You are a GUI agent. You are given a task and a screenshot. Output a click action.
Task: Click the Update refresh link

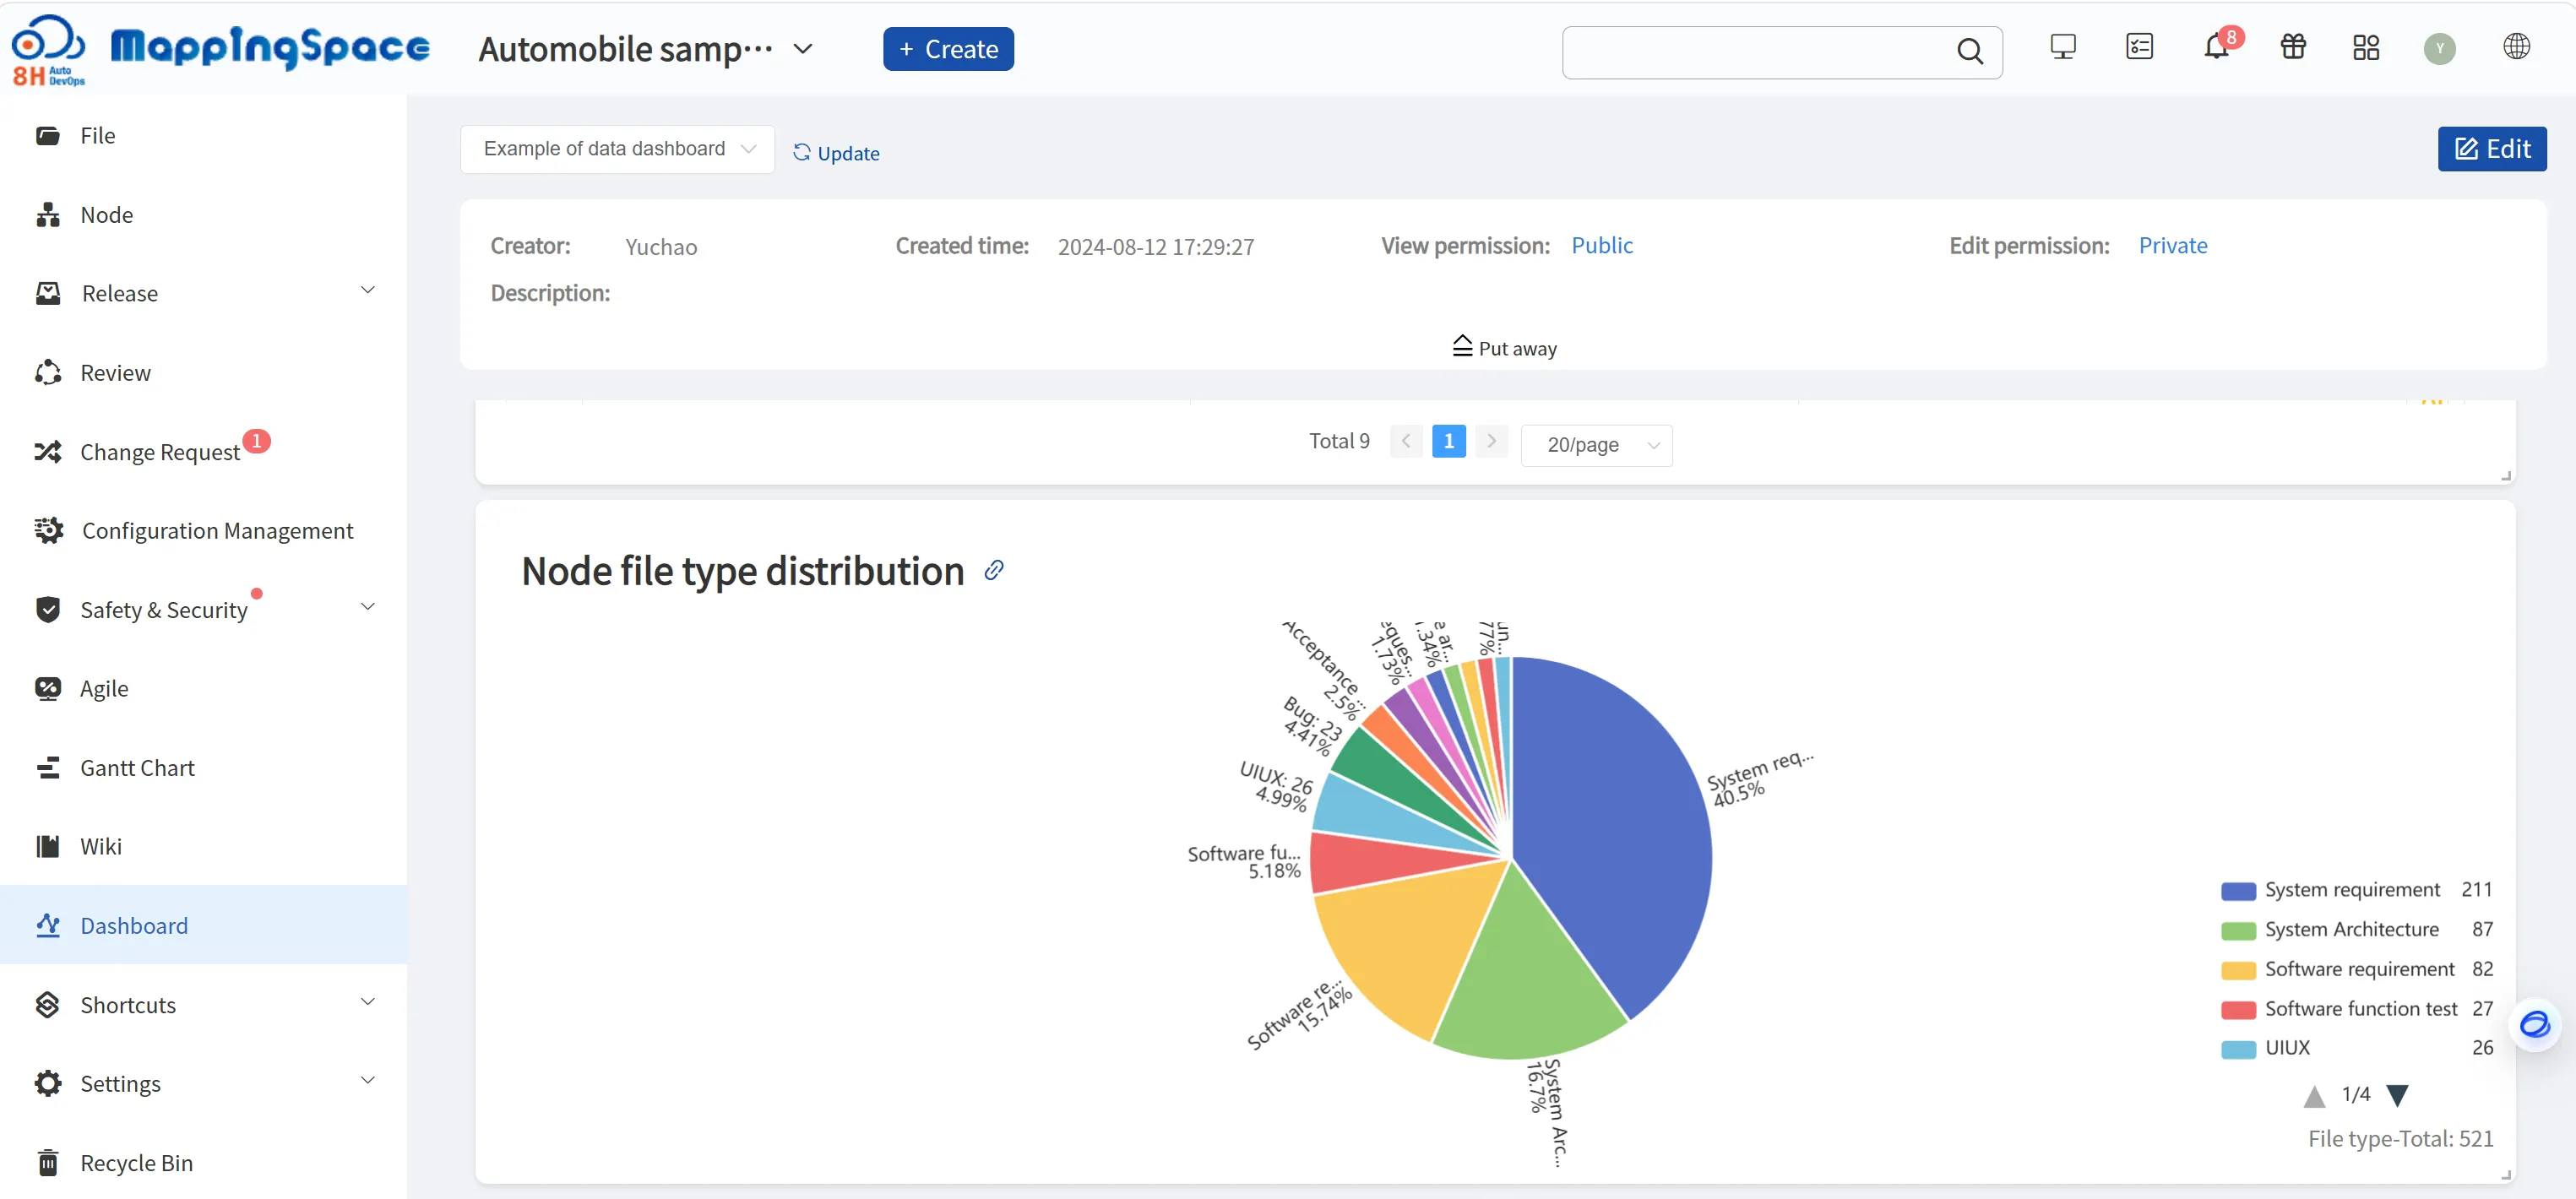[x=836, y=153]
